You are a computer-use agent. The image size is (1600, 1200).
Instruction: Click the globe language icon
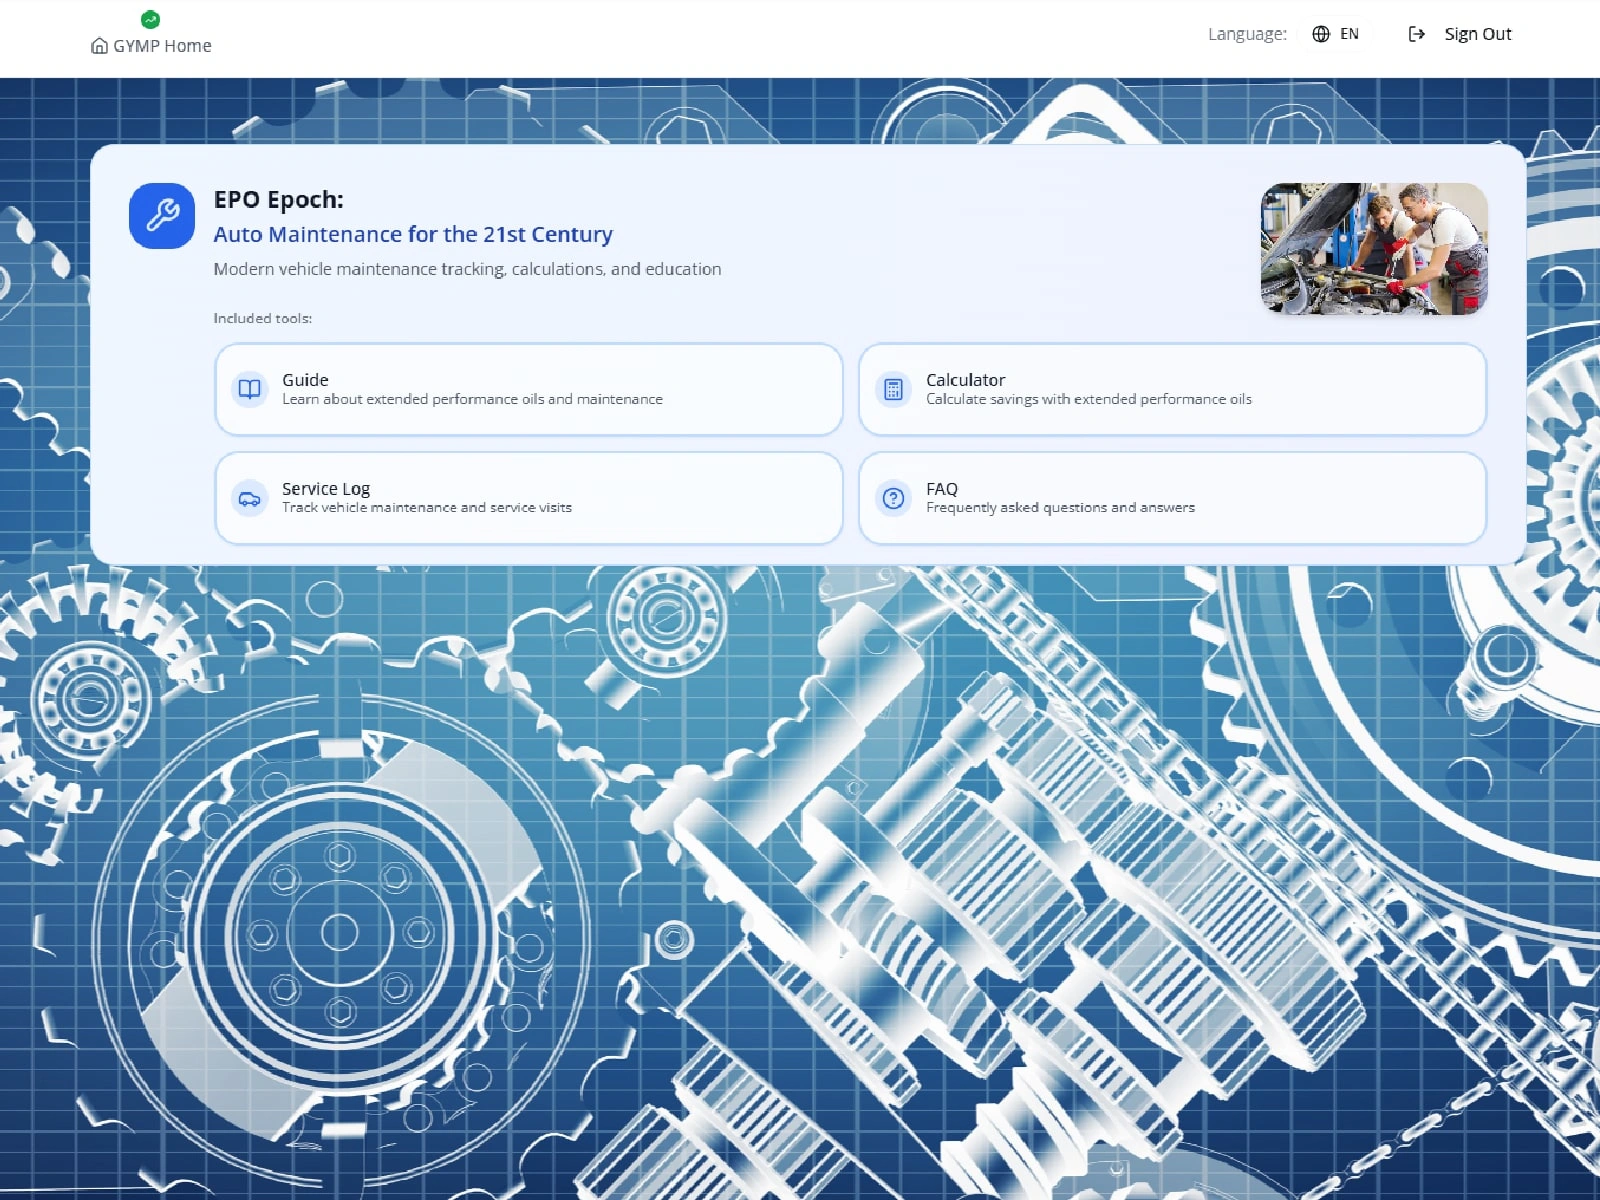(1321, 34)
